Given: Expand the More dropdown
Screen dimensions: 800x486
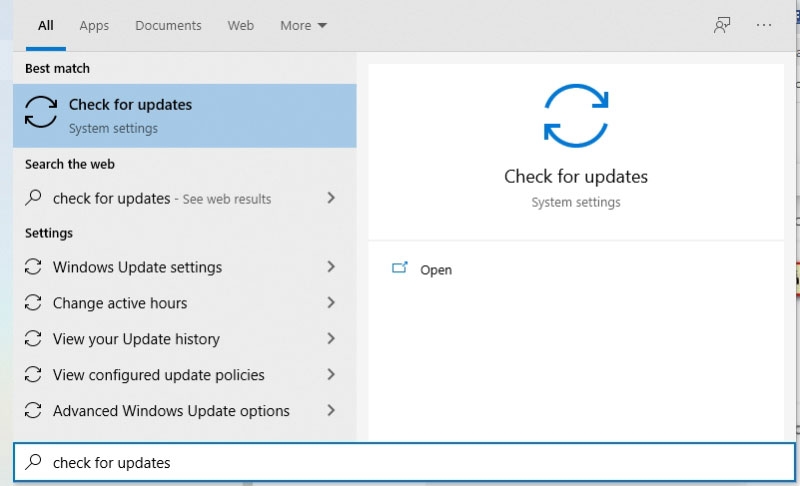Looking at the screenshot, I should [303, 25].
